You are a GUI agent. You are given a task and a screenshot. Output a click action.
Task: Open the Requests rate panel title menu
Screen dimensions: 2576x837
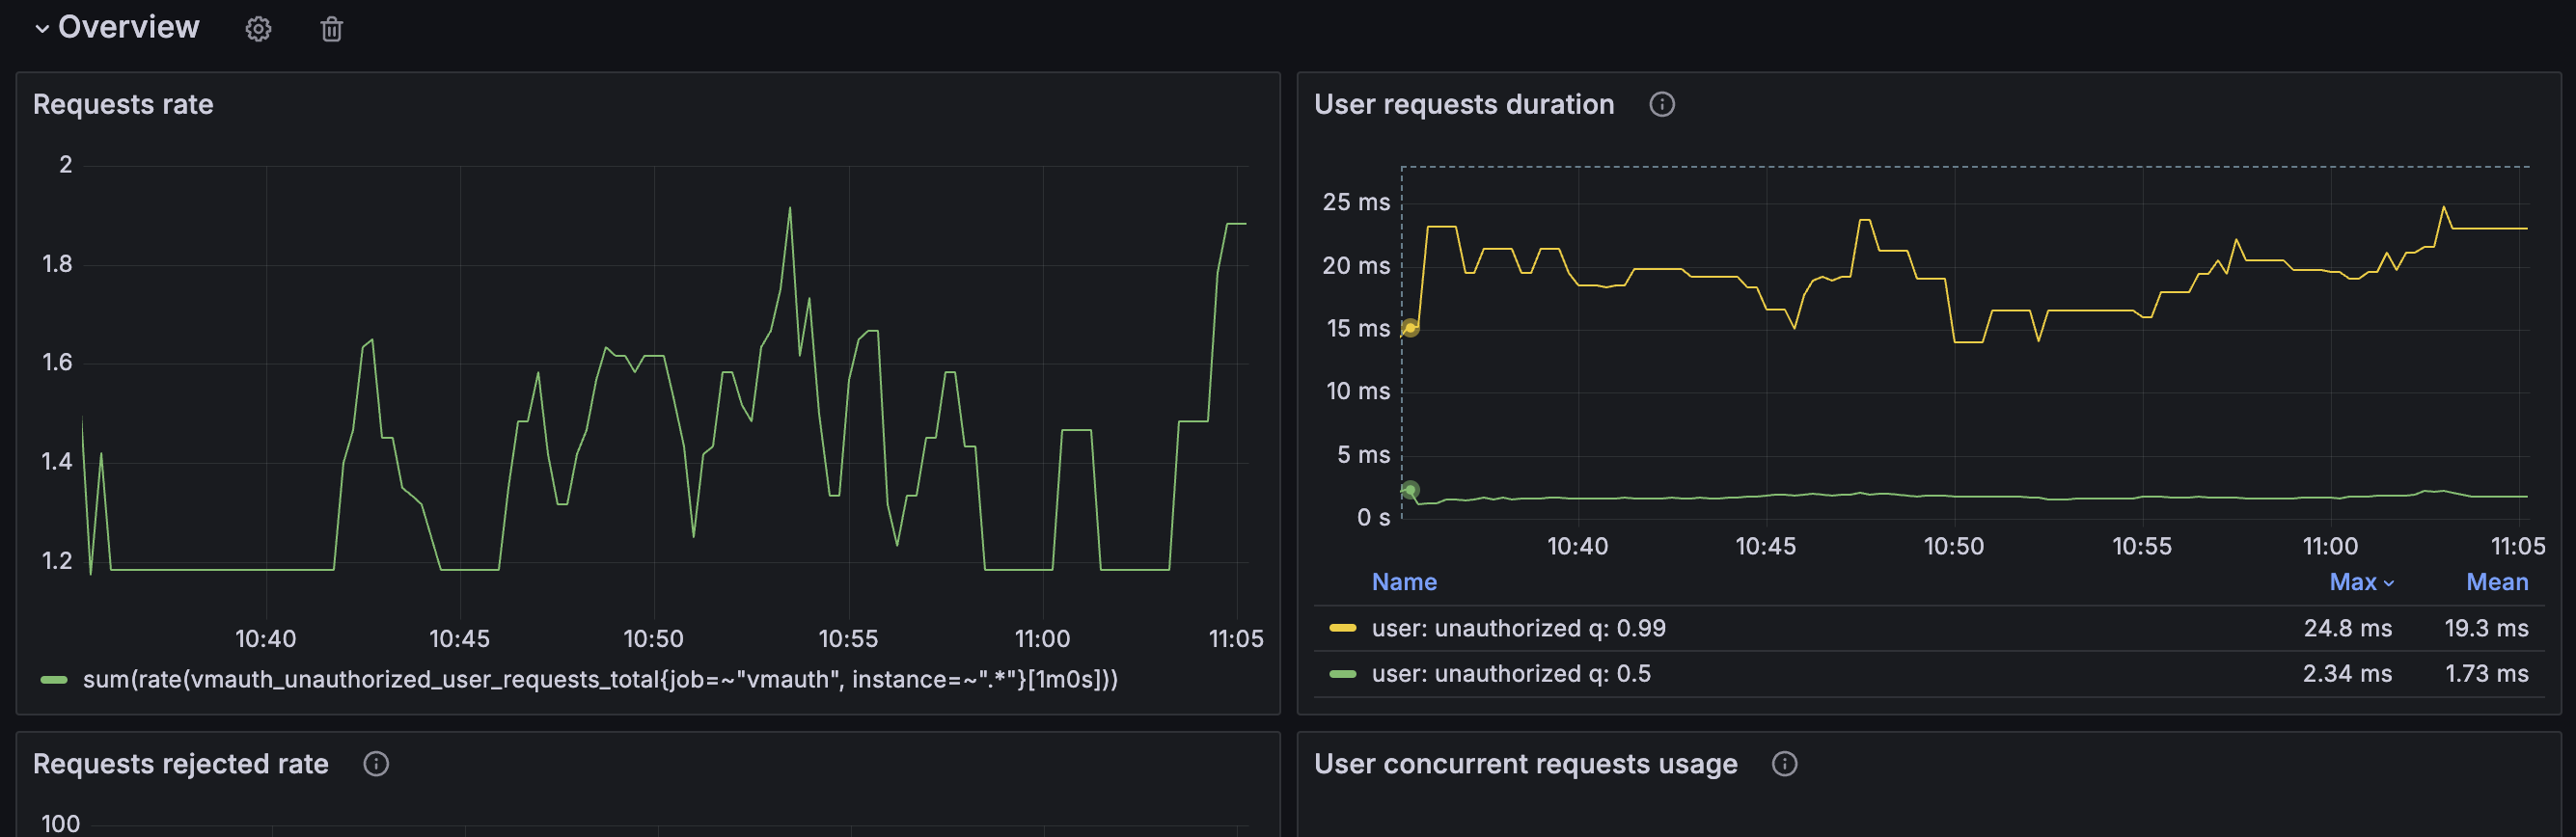click(123, 104)
